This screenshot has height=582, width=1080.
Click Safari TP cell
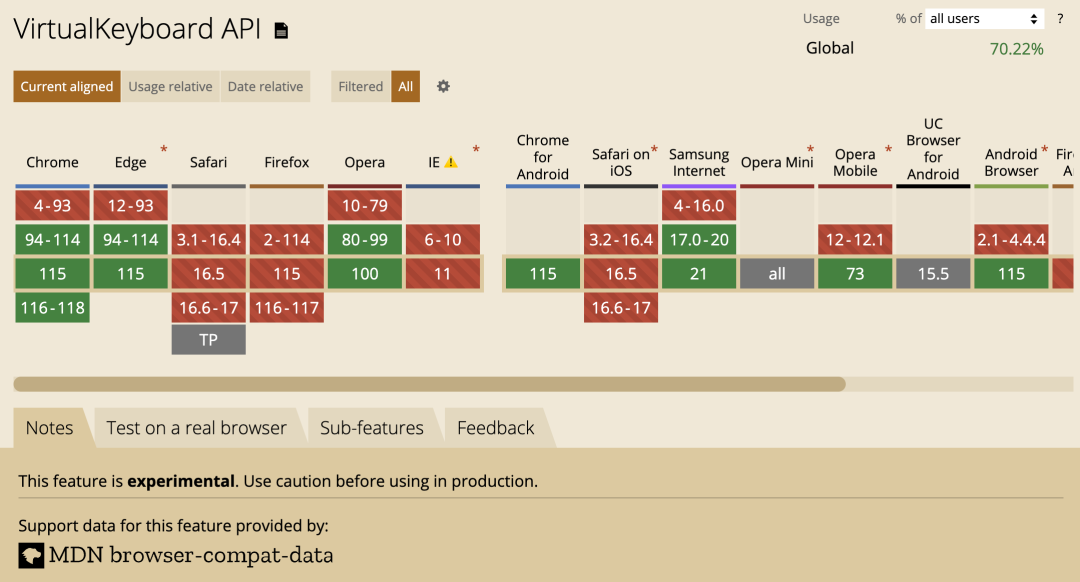pyautogui.click(x=209, y=340)
